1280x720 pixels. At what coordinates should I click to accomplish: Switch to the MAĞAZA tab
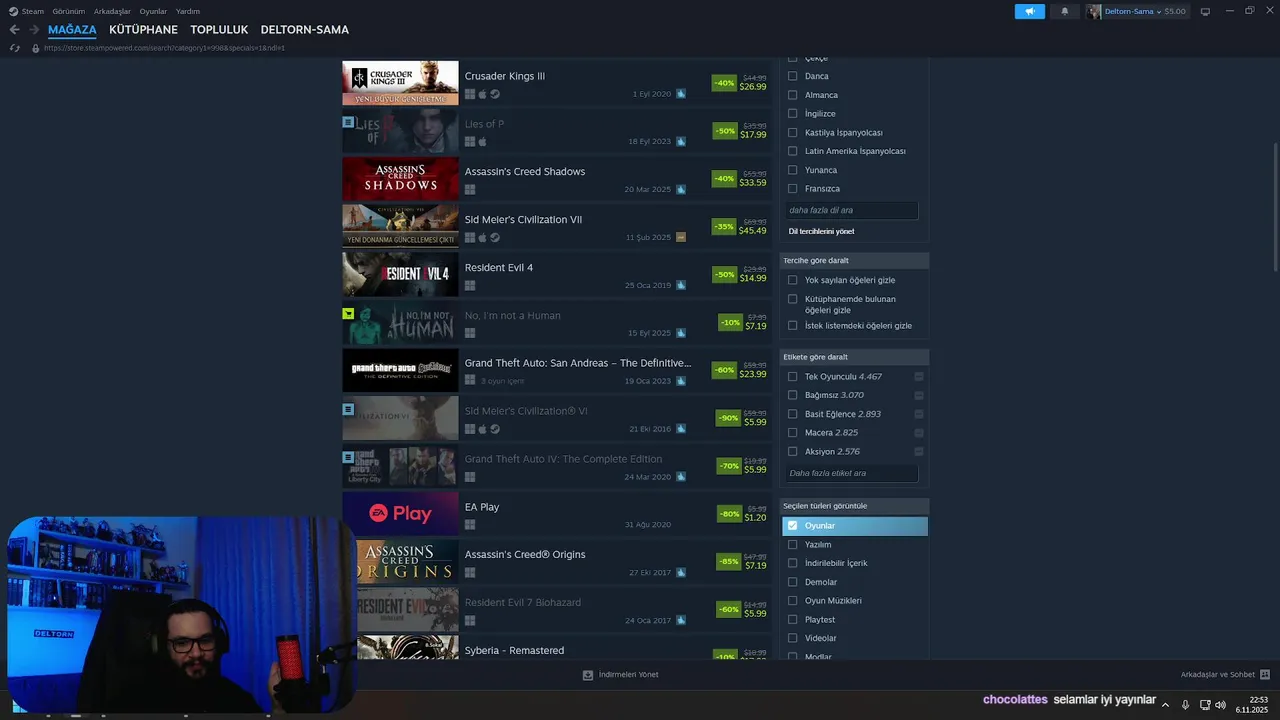(72, 30)
